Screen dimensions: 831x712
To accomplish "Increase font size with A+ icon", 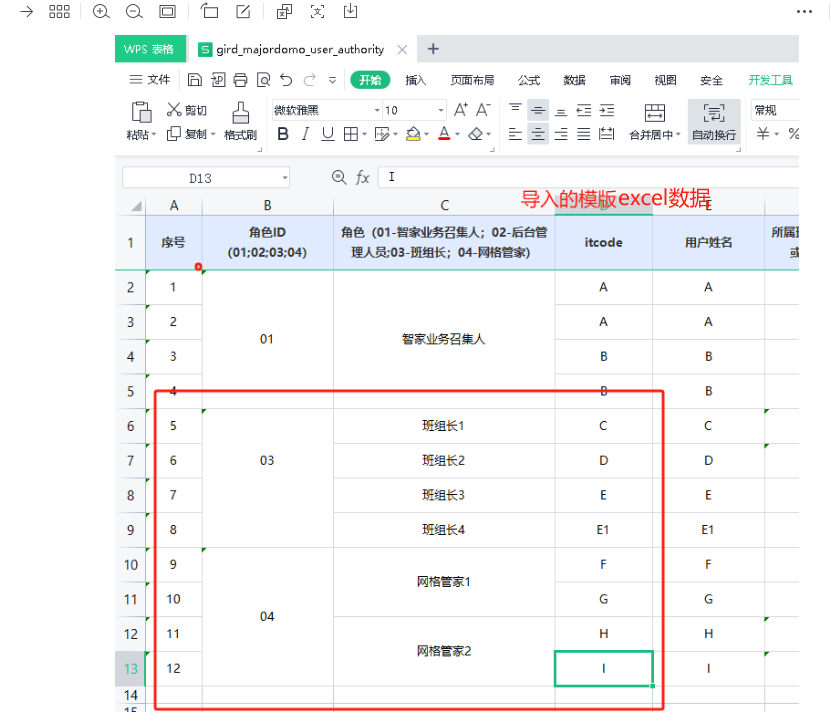I will click(x=461, y=110).
